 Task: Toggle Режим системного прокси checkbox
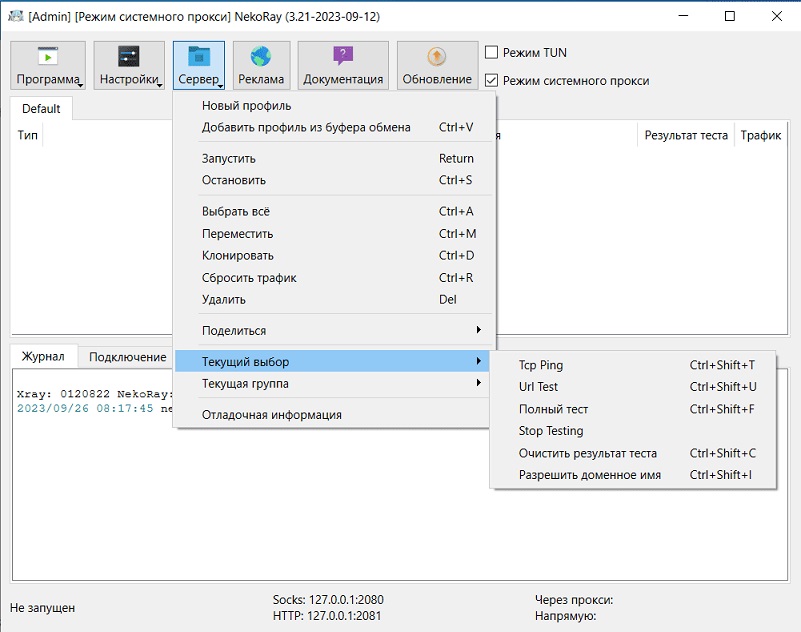click(x=491, y=80)
